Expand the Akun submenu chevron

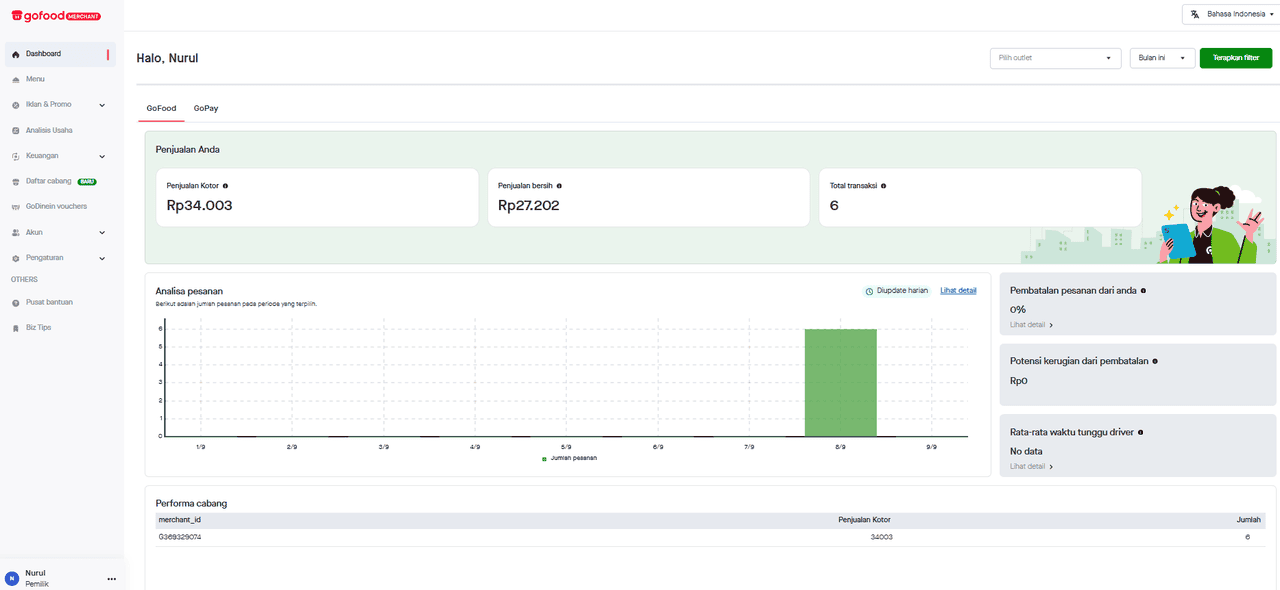102,232
